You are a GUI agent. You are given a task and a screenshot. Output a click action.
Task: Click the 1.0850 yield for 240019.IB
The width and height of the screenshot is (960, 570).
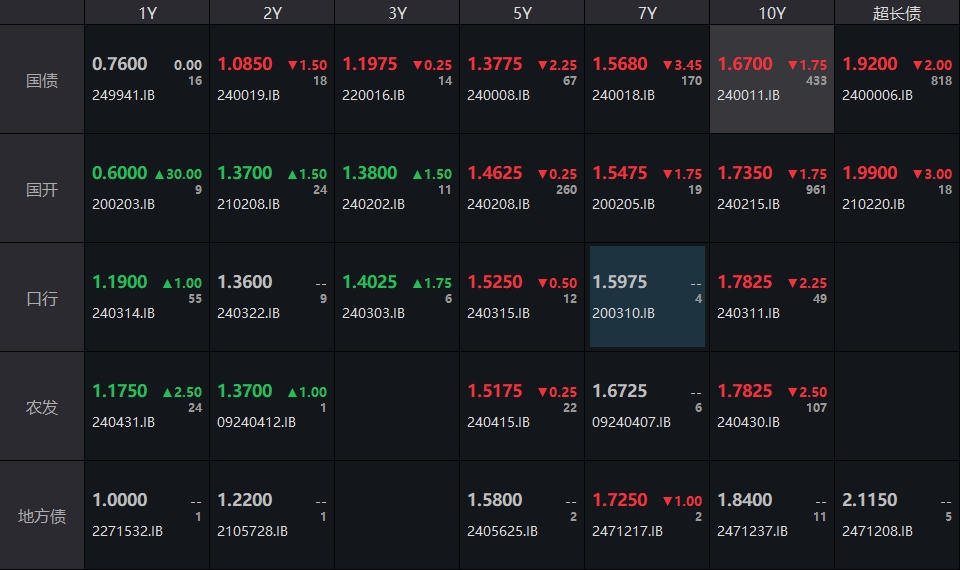[245, 64]
